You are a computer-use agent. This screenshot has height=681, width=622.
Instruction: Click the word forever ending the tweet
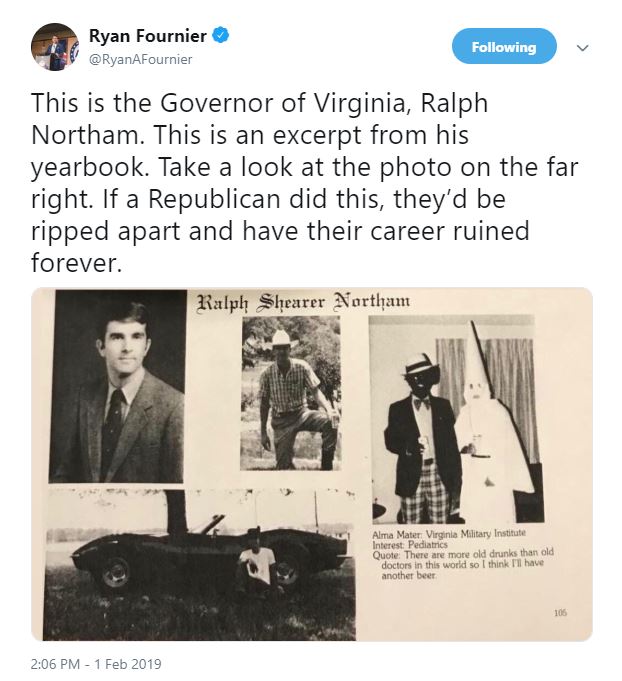(76, 262)
